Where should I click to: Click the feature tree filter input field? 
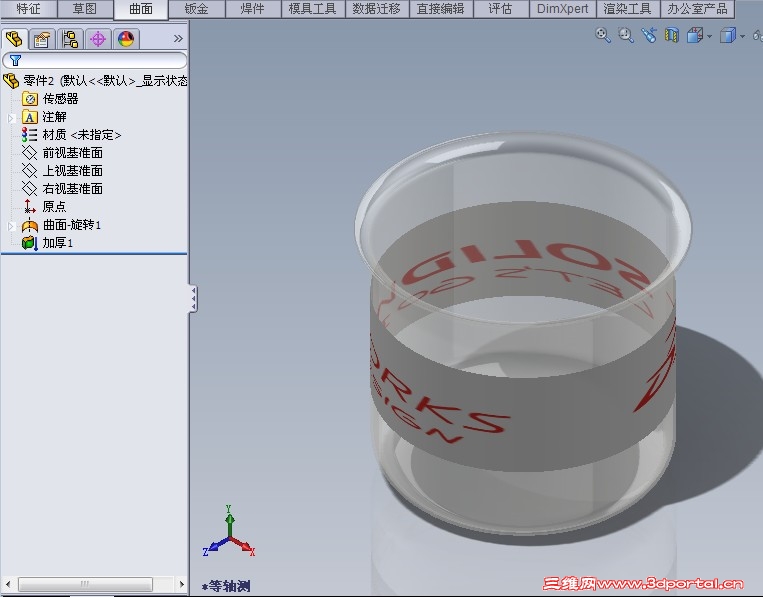94,60
